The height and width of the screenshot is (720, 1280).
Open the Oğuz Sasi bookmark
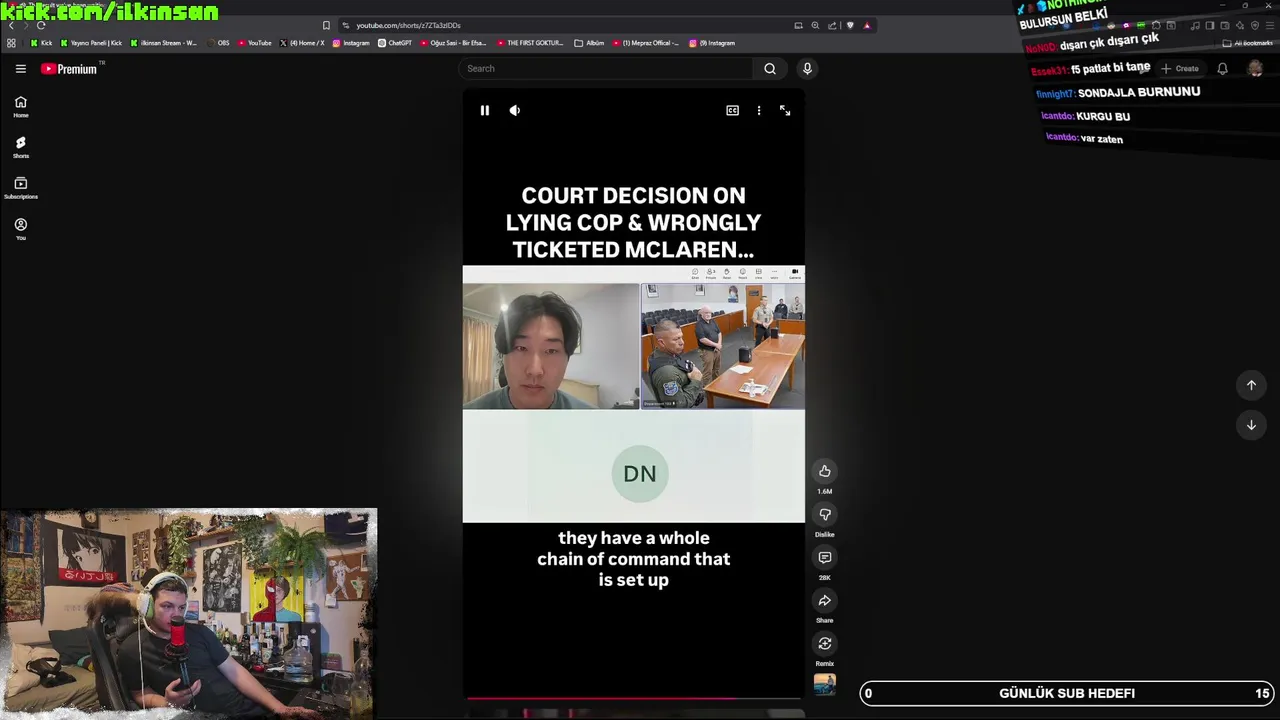(x=454, y=43)
